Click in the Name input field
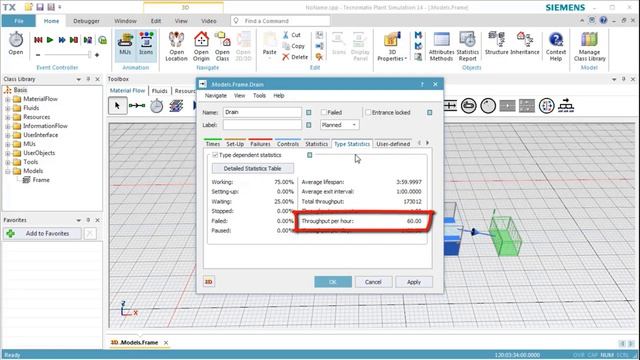This screenshot has height=360, width=640. point(262,112)
